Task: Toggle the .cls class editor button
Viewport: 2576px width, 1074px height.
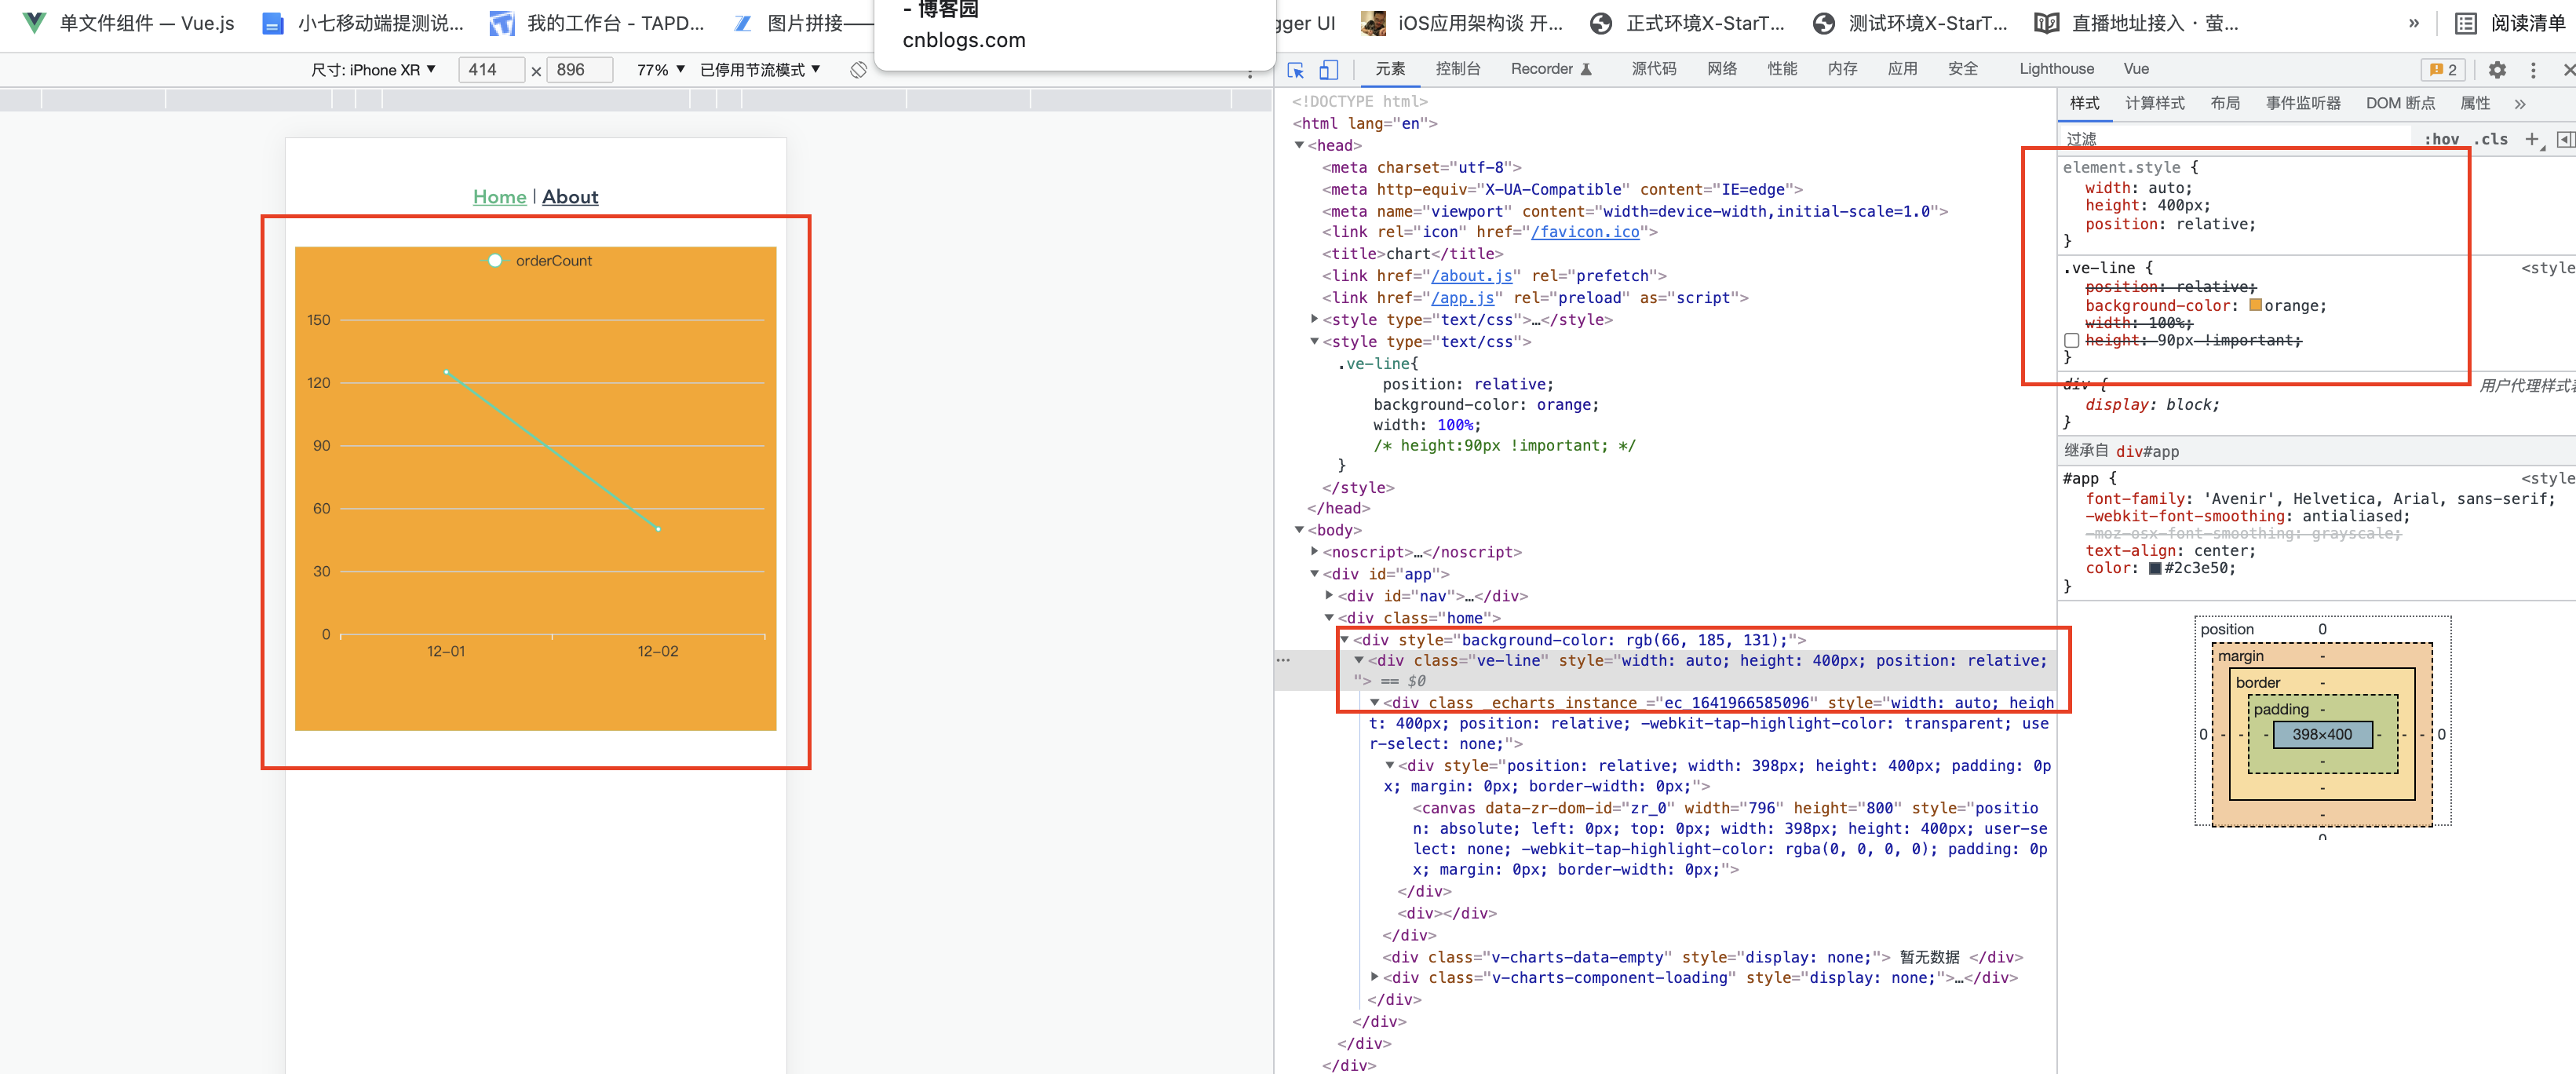Action: (2492, 139)
